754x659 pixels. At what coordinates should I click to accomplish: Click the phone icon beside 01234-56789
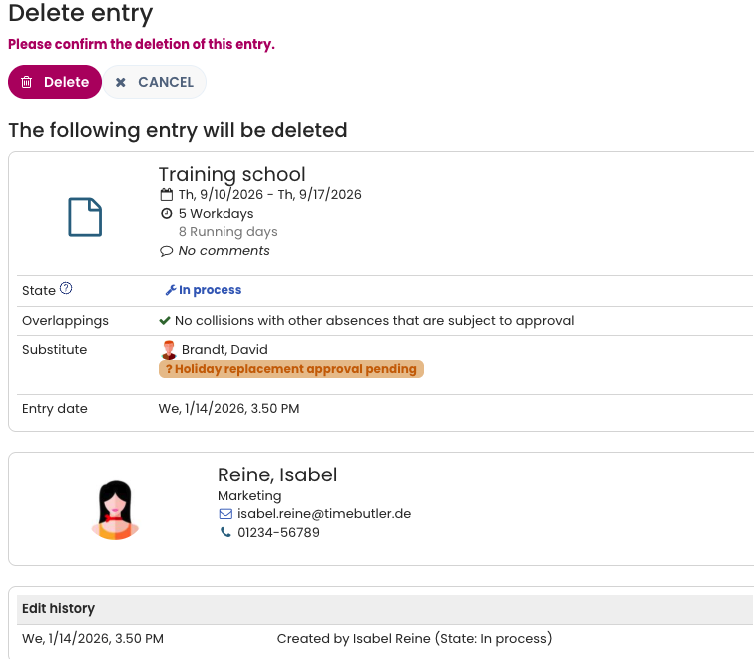click(x=225, y=533)
